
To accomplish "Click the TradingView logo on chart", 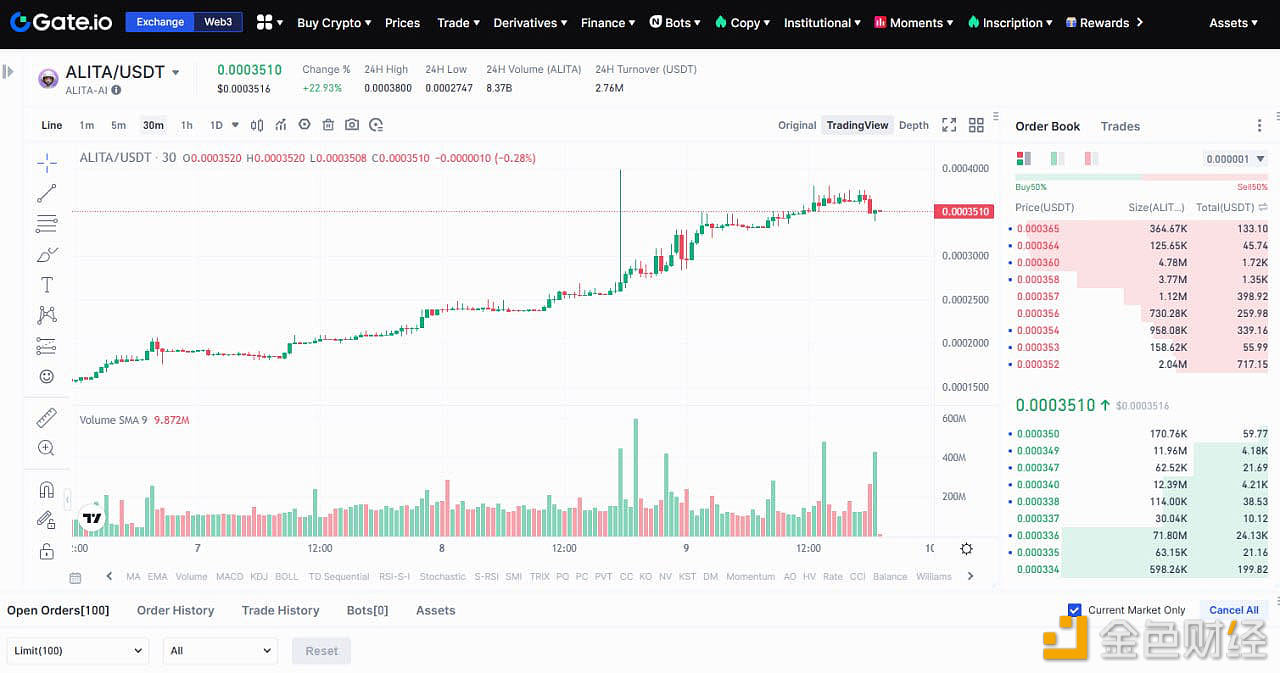I will 92,518.
